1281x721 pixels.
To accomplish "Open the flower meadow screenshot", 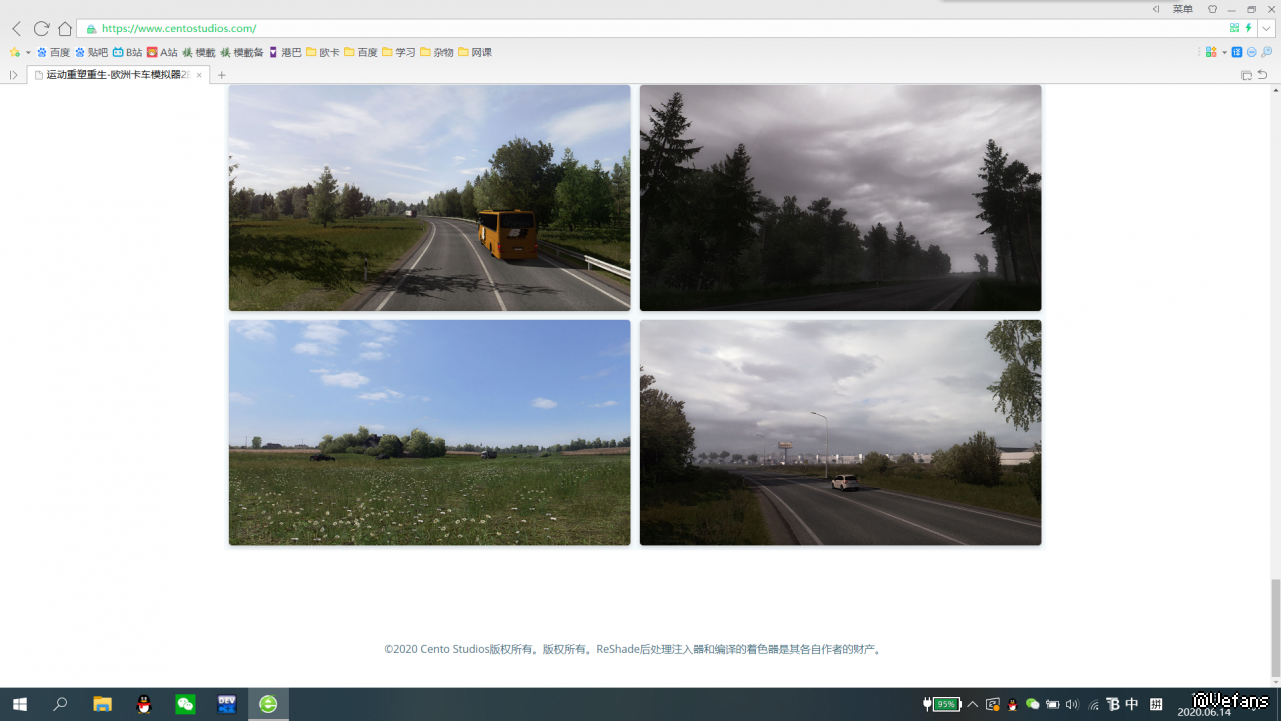I will [430, 433].
